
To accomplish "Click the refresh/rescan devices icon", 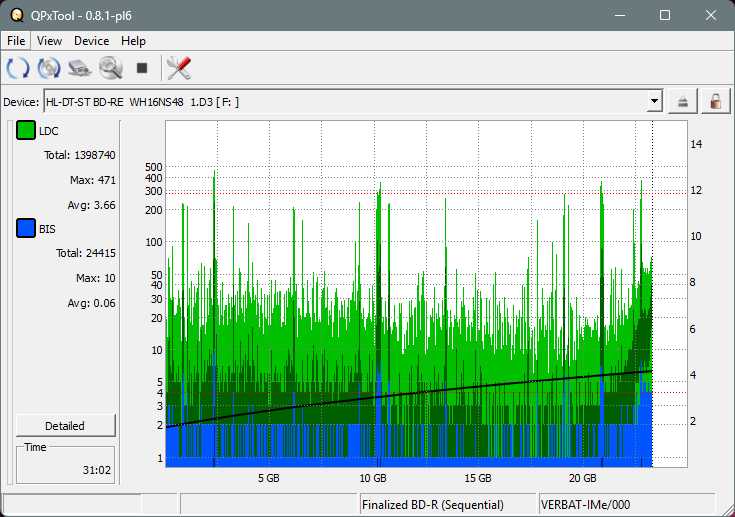I will coord(18,68).
